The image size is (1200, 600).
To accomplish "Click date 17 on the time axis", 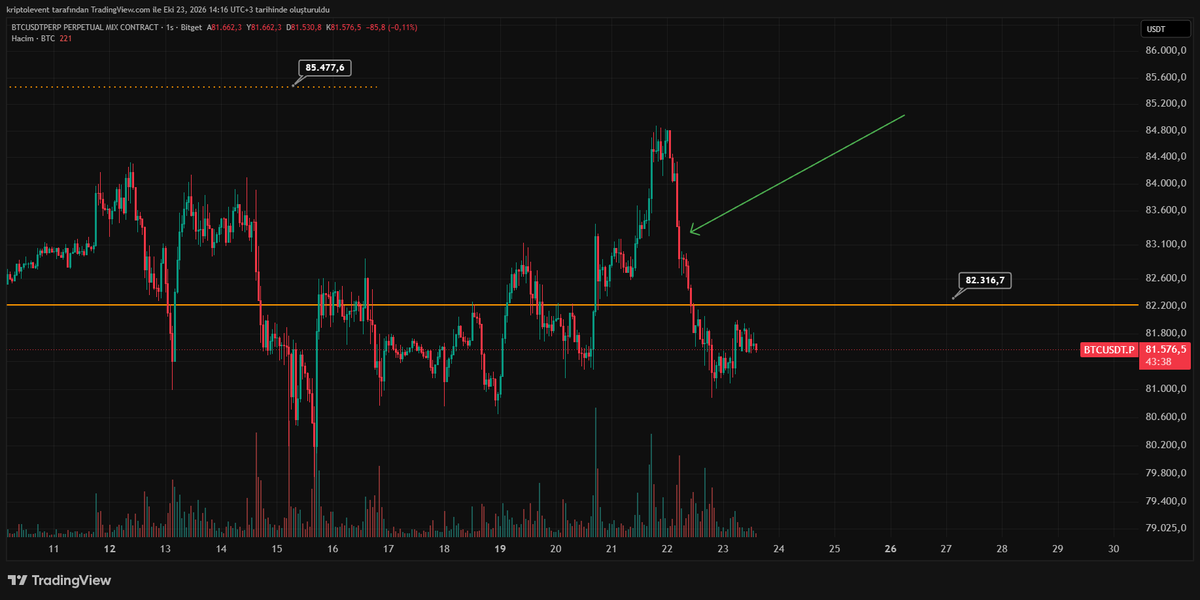I will [x=388, y=548].
